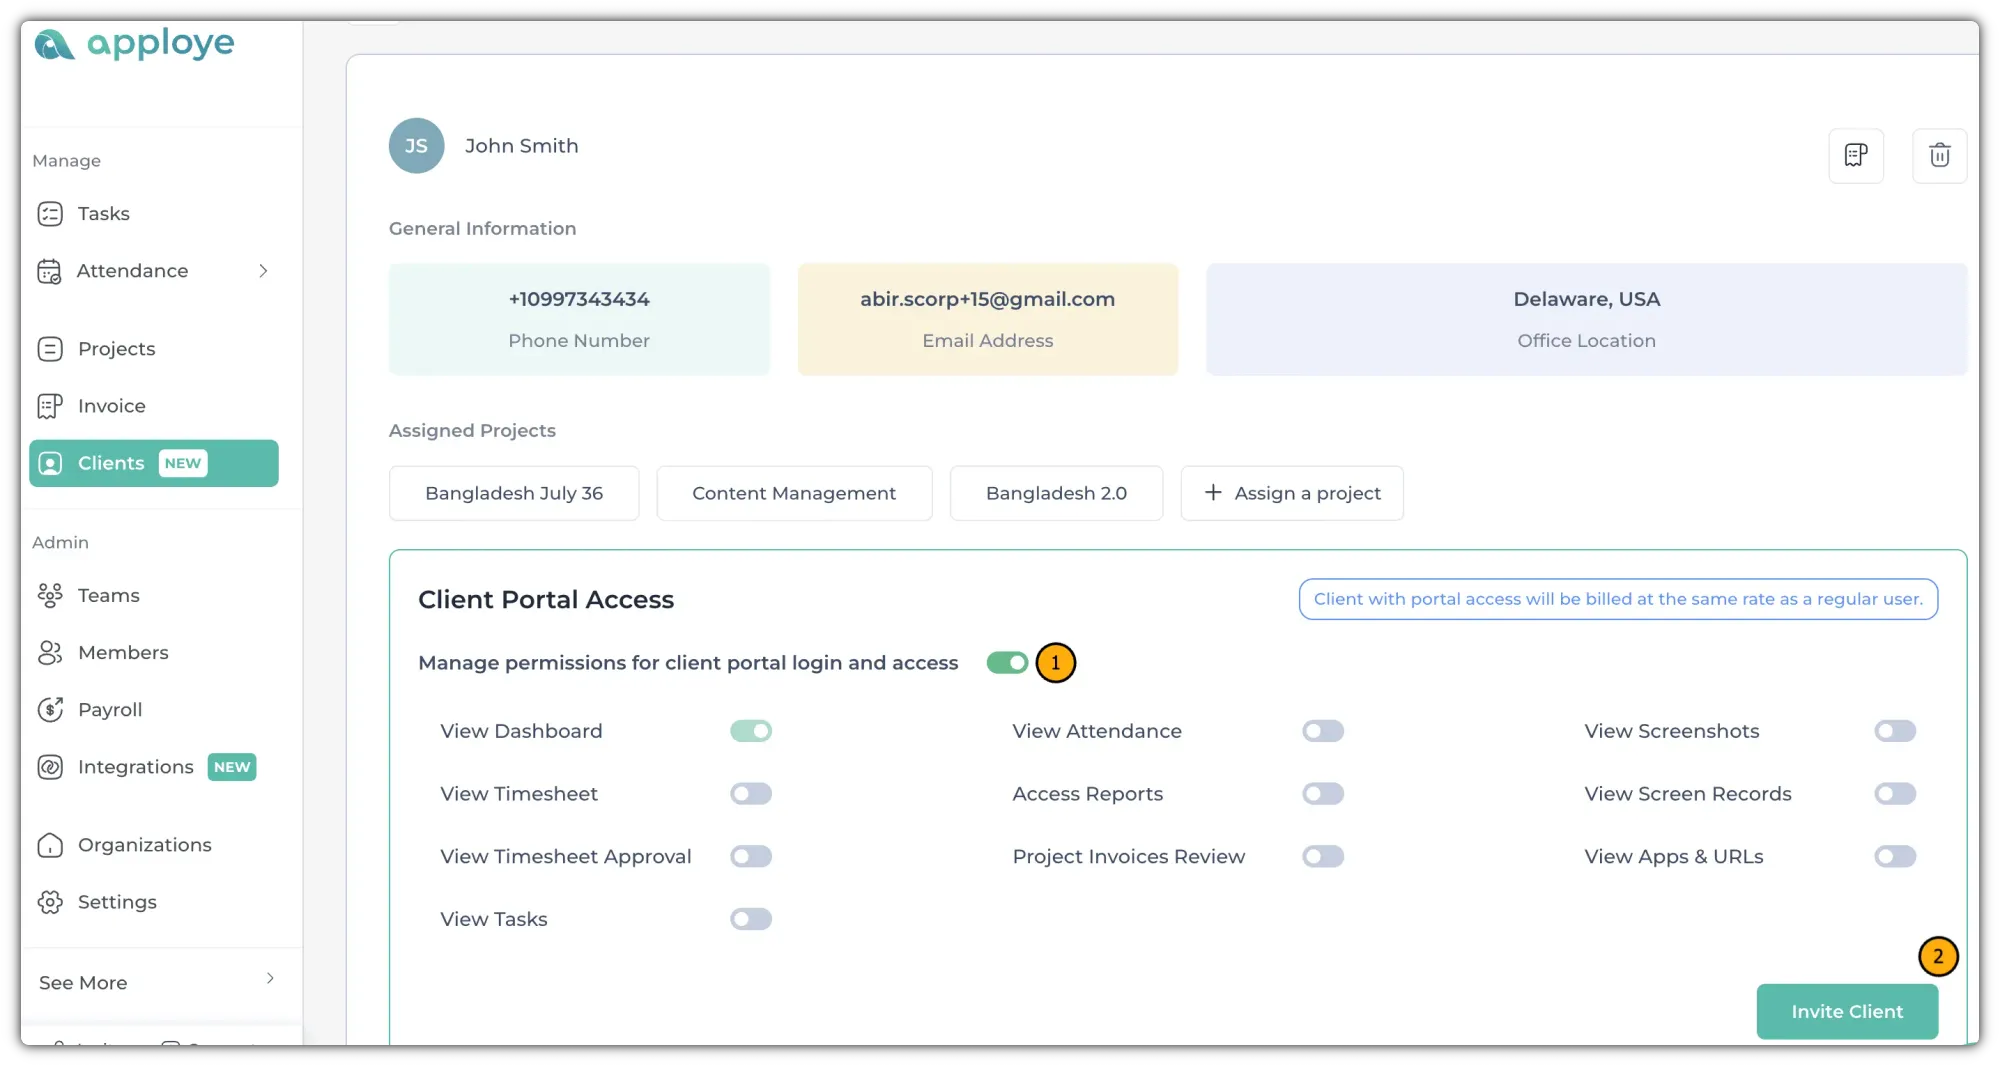Click the Organizations icon in sidebar
Screen dimensions: 2000x1066
(50, 846)
